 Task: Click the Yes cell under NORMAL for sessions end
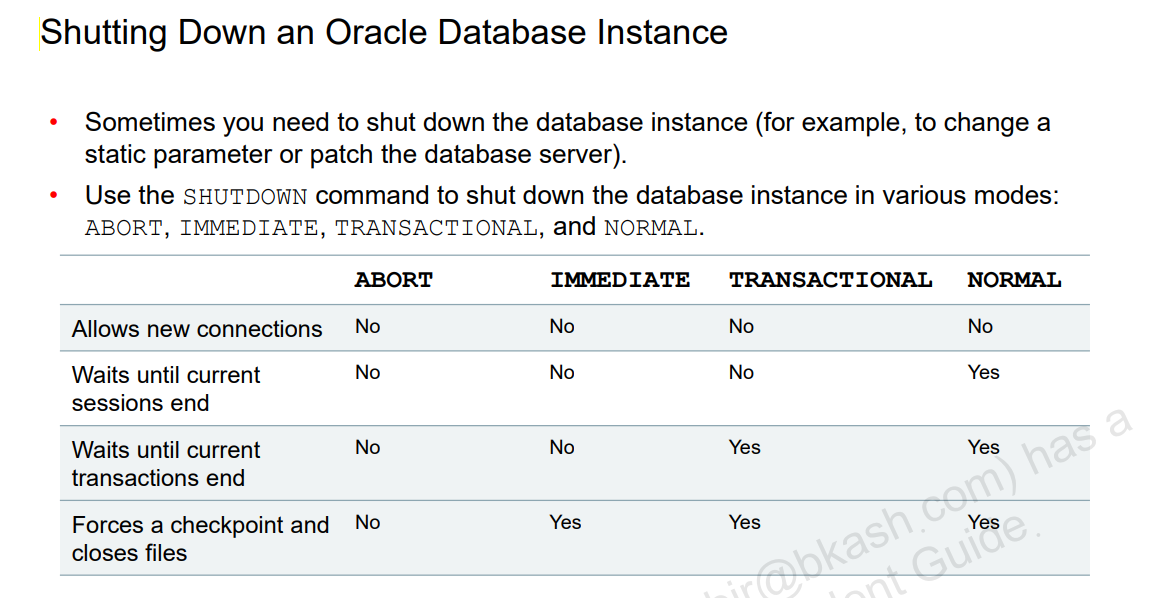tap(984, 373)
